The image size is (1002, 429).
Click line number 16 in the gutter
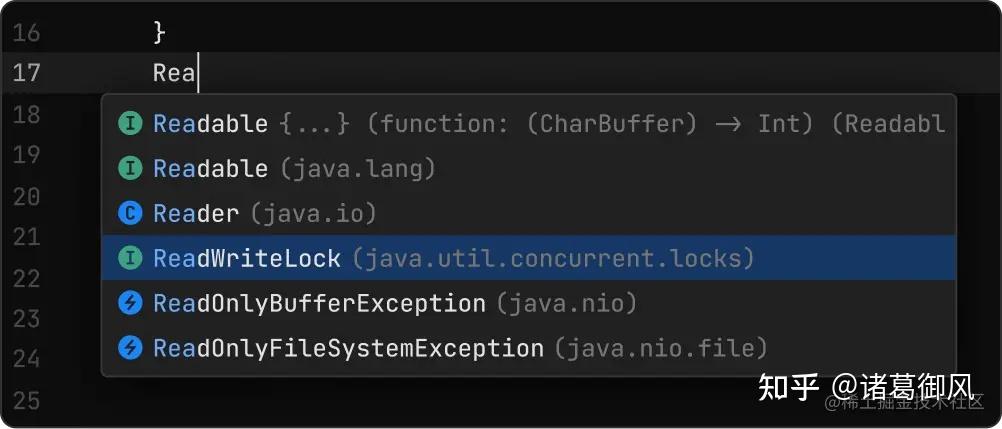[27, 32]
